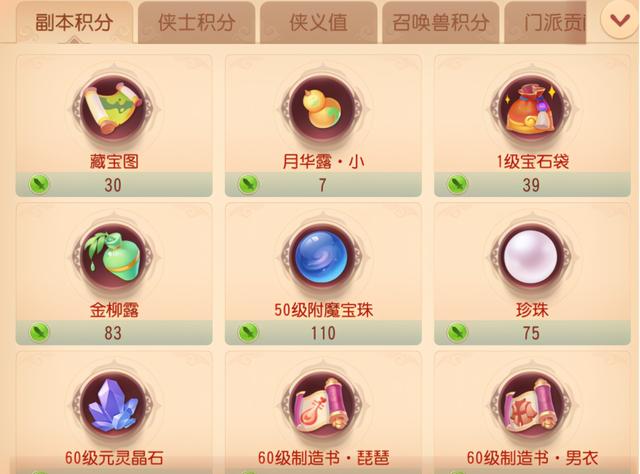Select the 60级元灵晶石 purple crystal icon
This screenshot has height=474, width=640.
(x=114, y=405)
